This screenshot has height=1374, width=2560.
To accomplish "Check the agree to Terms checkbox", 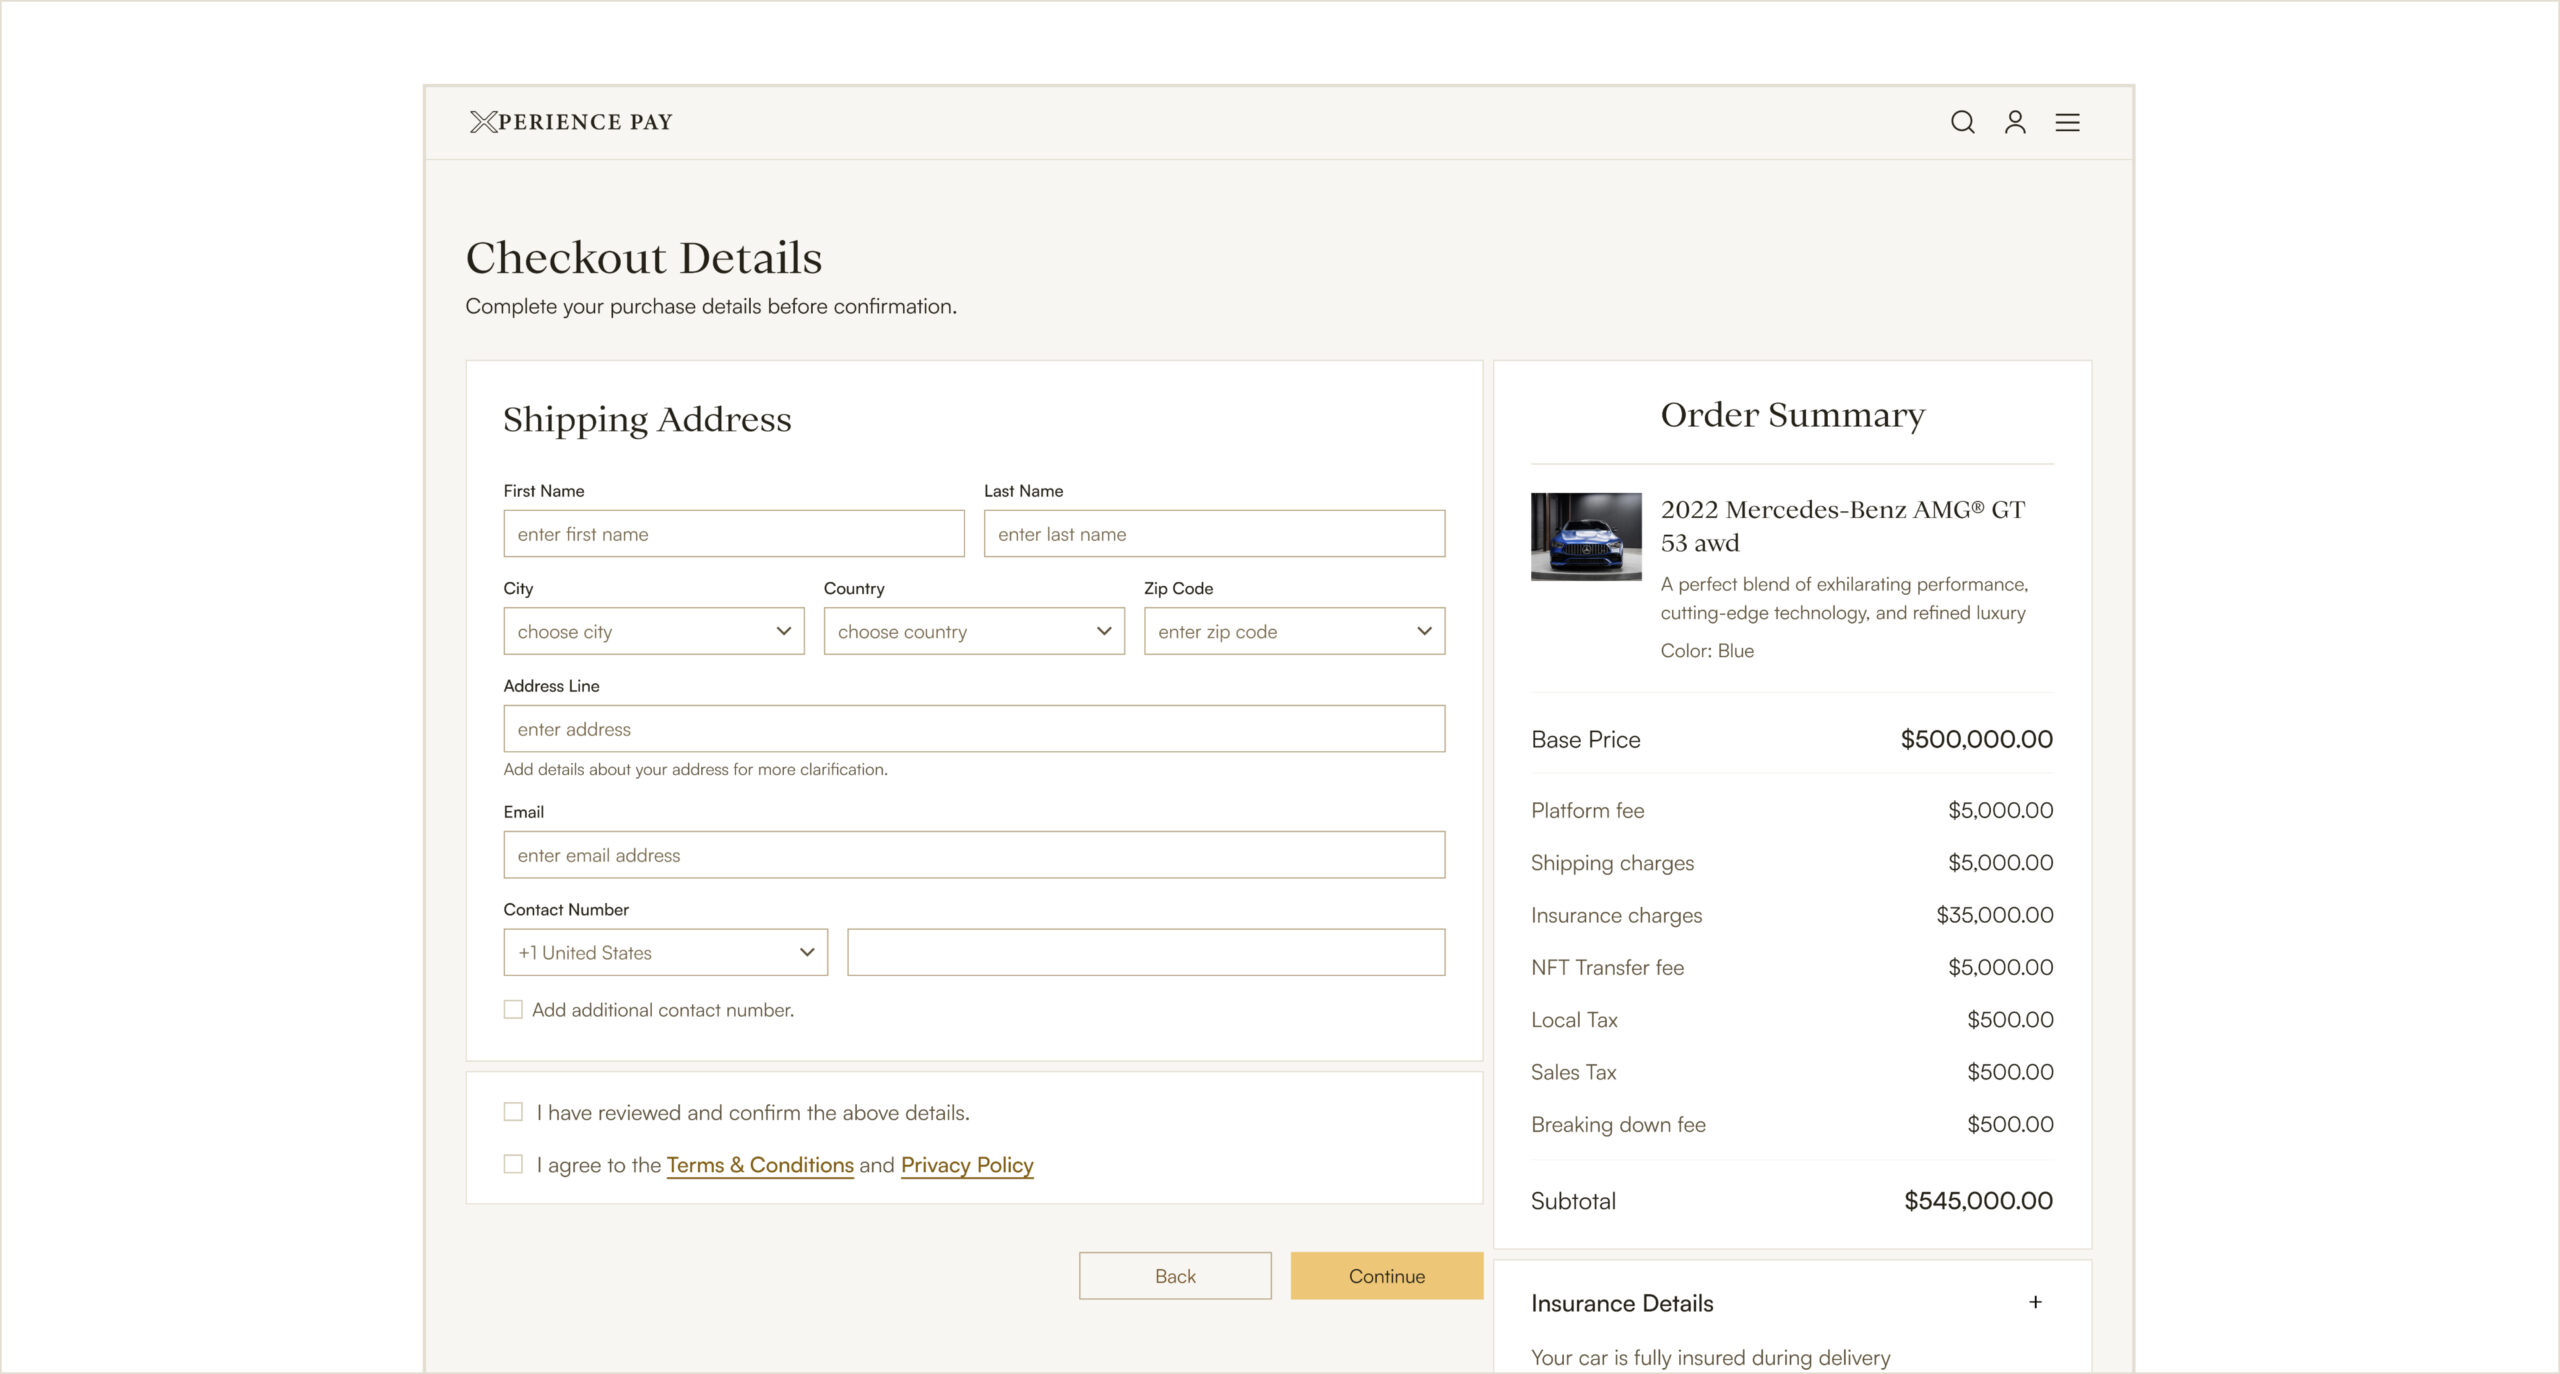I will (x=513, y=1164).
